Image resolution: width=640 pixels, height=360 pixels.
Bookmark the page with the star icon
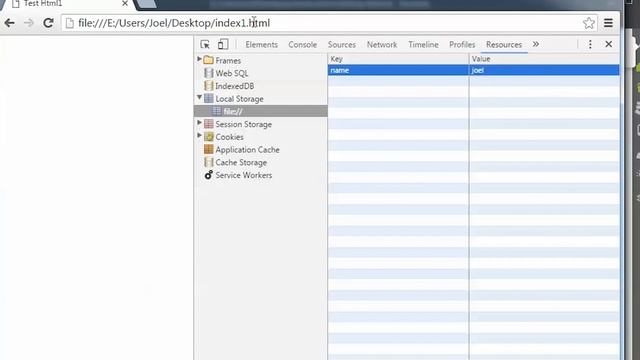click(x=589, y=23)
